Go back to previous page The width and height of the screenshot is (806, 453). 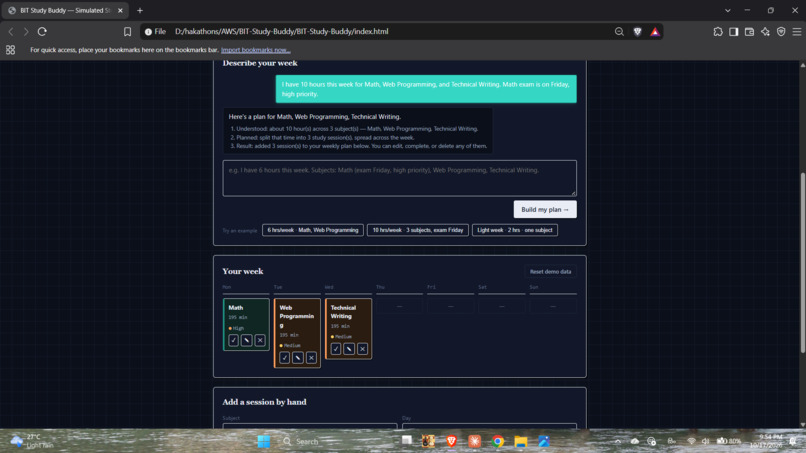pos(11,31)
